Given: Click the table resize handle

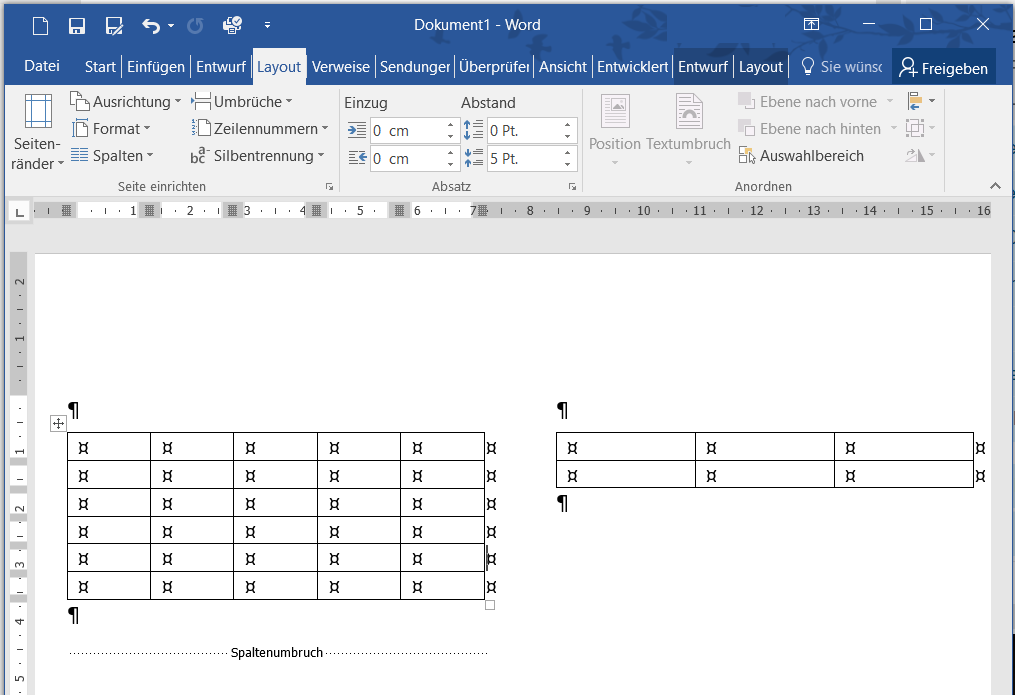Looking at the screenshot, I should (x=490, y=605).
